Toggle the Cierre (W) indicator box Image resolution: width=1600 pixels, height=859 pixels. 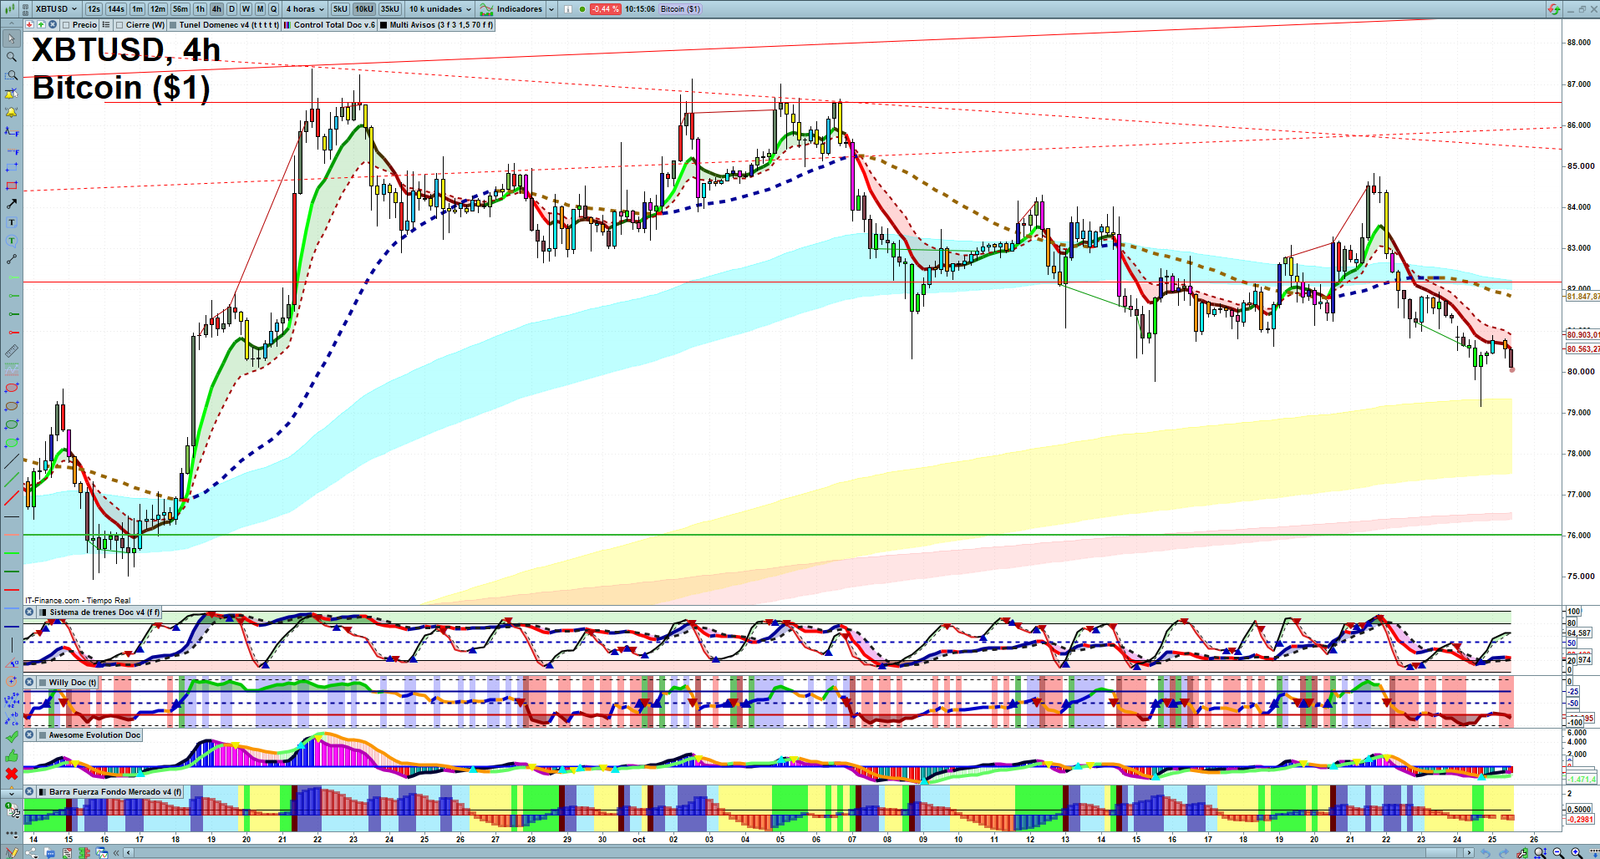pos(120,25)
